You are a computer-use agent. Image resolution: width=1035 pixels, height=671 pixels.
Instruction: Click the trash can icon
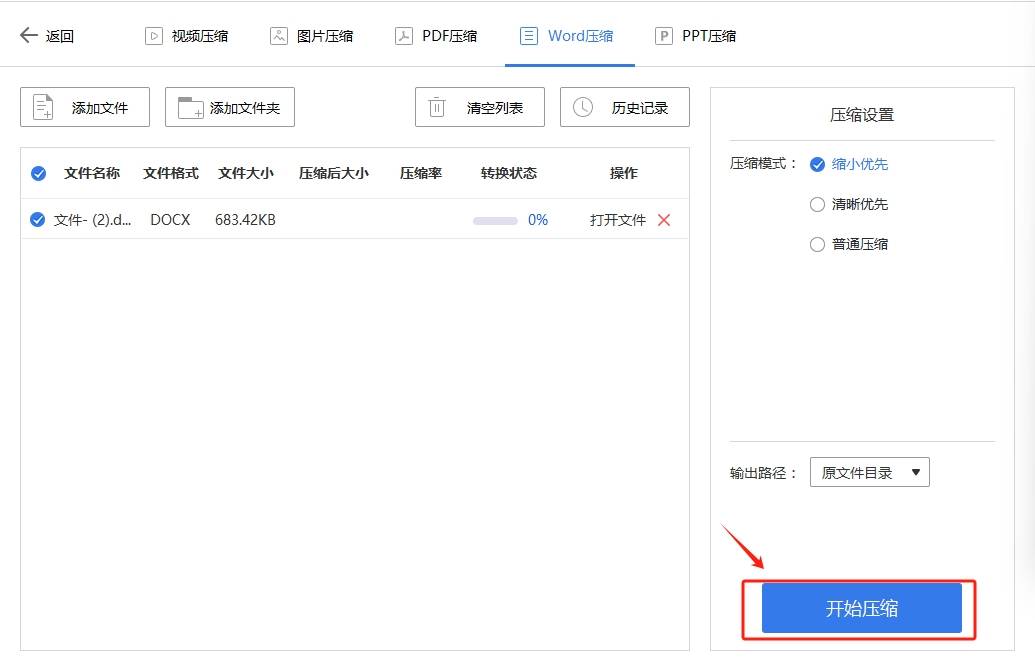pos(437,107)
